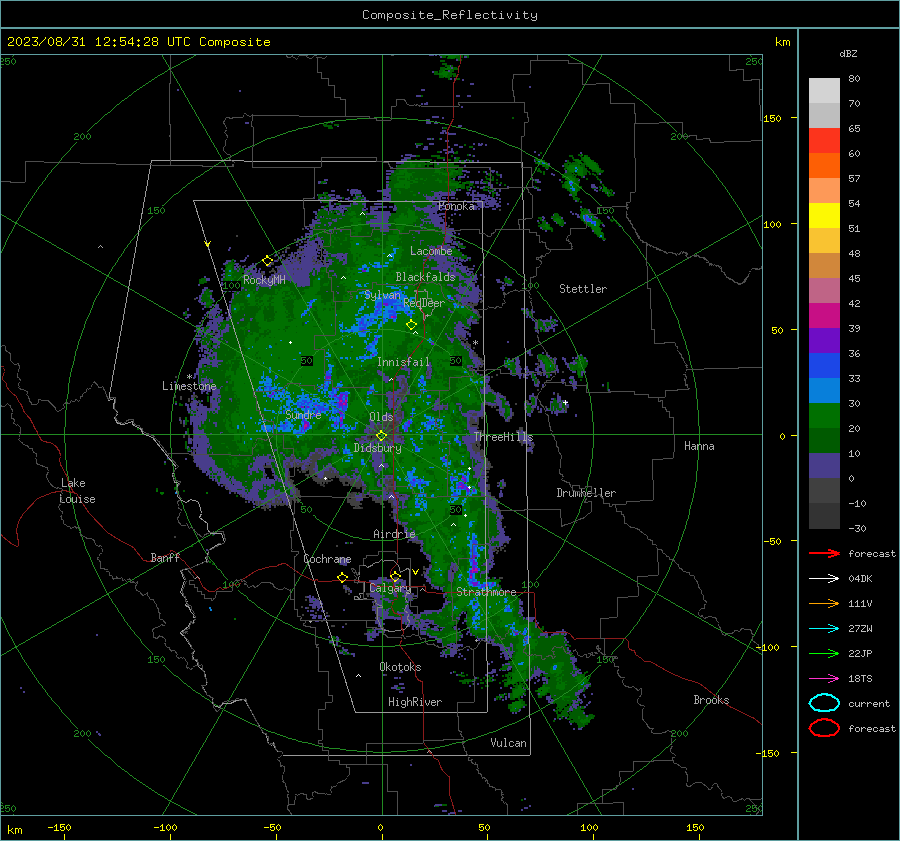Click the cyan current ellipse legend icon
900x841 pixels.
pos(824,703)
